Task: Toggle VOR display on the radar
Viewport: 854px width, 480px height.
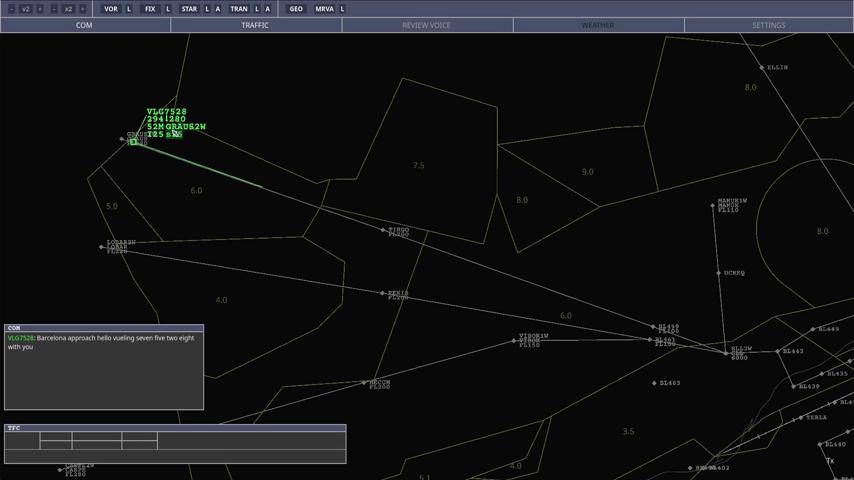Action: tap(110, 9)
